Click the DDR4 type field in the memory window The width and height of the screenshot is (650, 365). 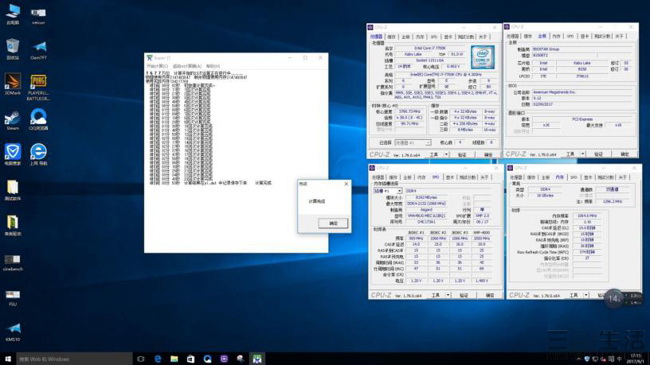point(545,189)
